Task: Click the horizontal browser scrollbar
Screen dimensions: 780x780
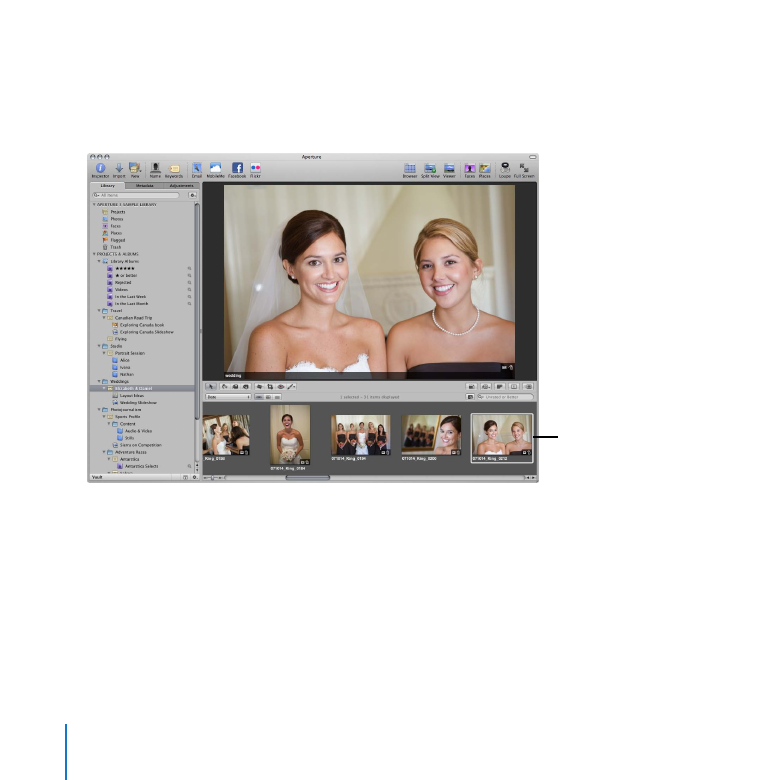Action: tap(307, 478)
